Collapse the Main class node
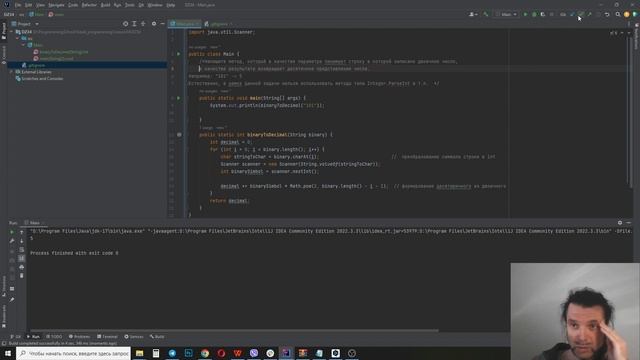Screen dimensions: 640x360 23,45
